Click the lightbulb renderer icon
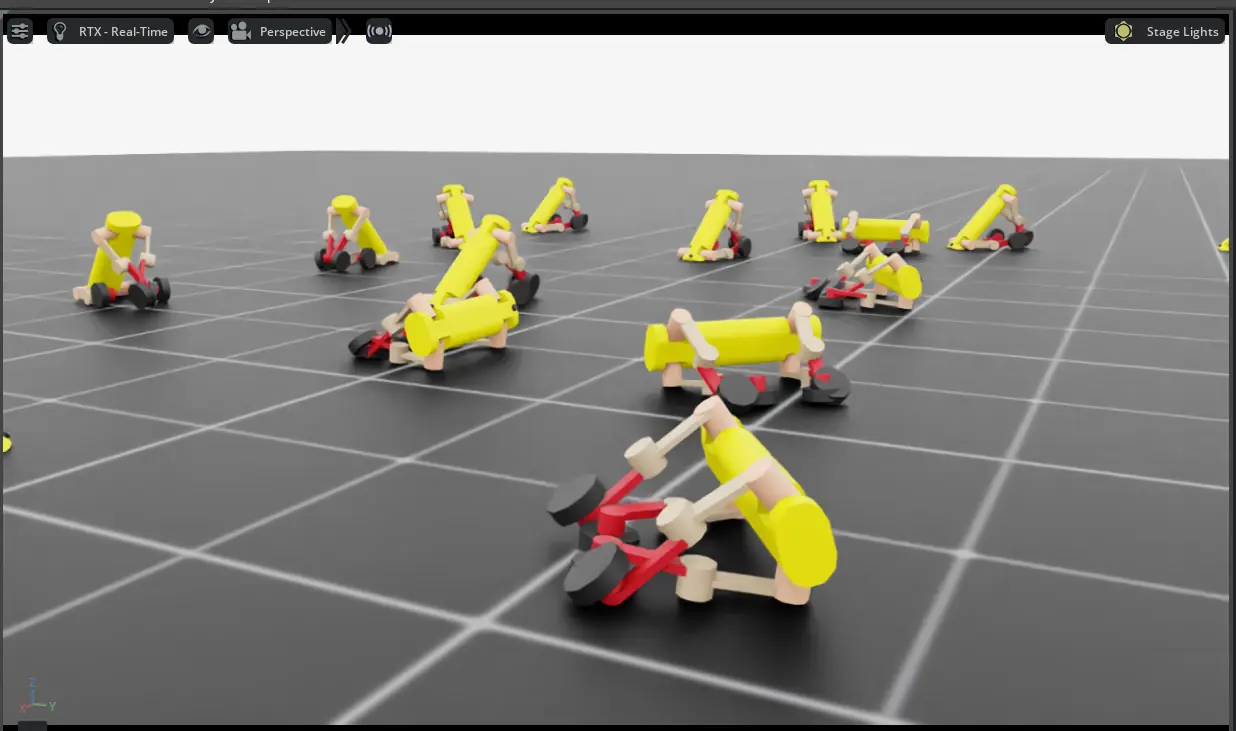This screenshot has height=731, width=1236. coord(61,31)
